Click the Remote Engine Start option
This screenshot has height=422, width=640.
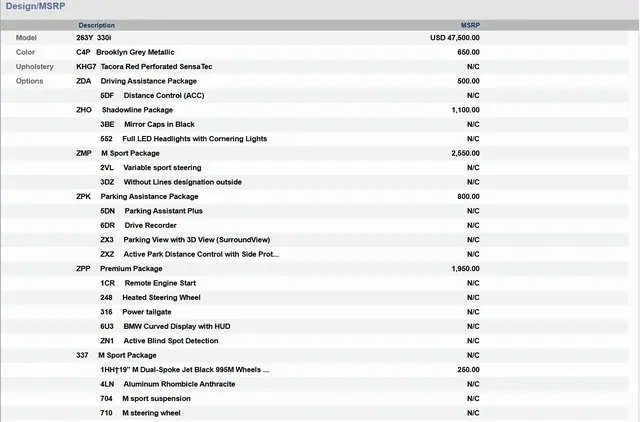(160, 284)
